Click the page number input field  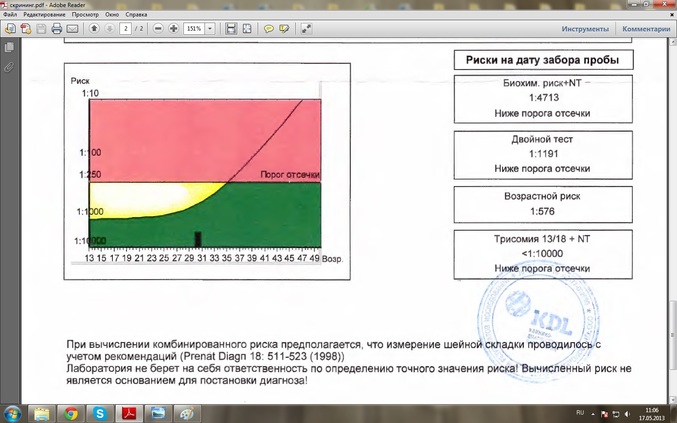tap(124, 29)
